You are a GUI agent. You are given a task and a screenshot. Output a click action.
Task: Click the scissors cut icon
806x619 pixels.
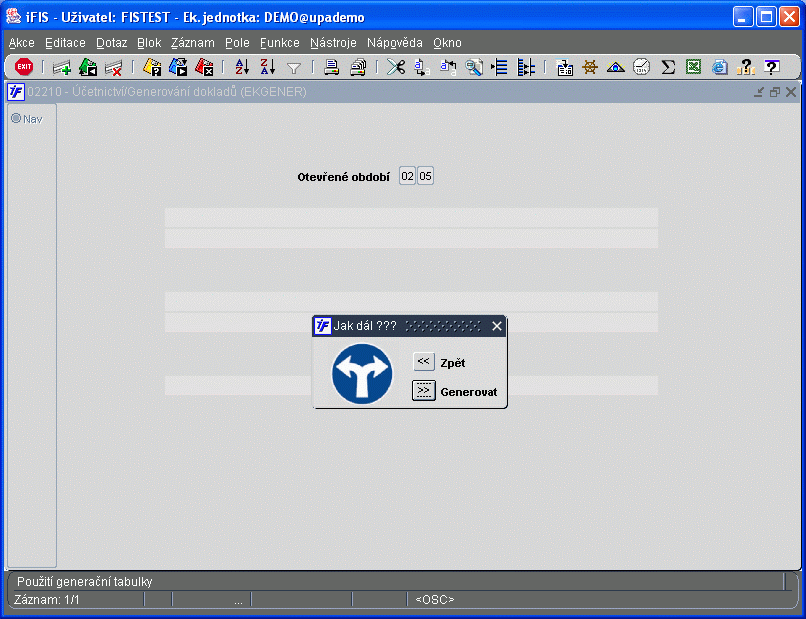tap(396, 67)
